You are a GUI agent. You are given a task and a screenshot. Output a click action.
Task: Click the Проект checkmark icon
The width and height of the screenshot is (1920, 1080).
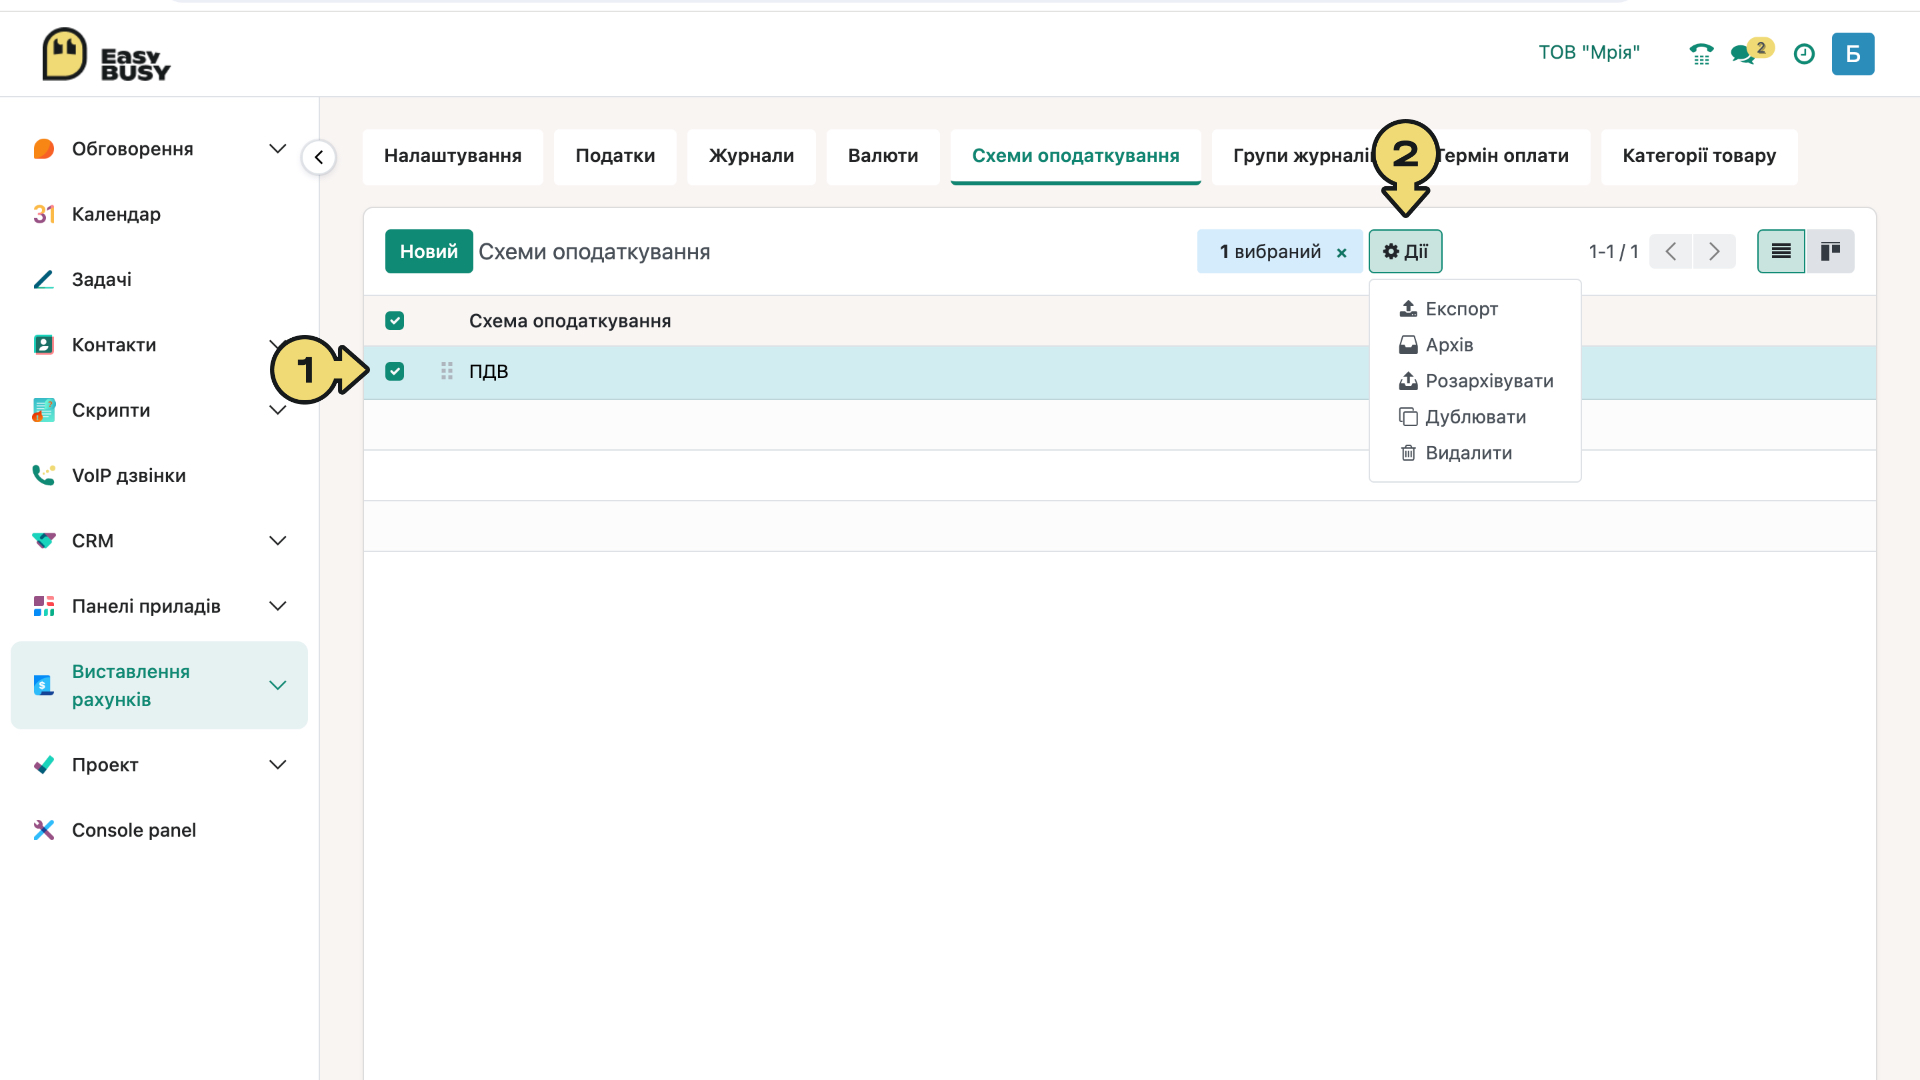[43, 765]
